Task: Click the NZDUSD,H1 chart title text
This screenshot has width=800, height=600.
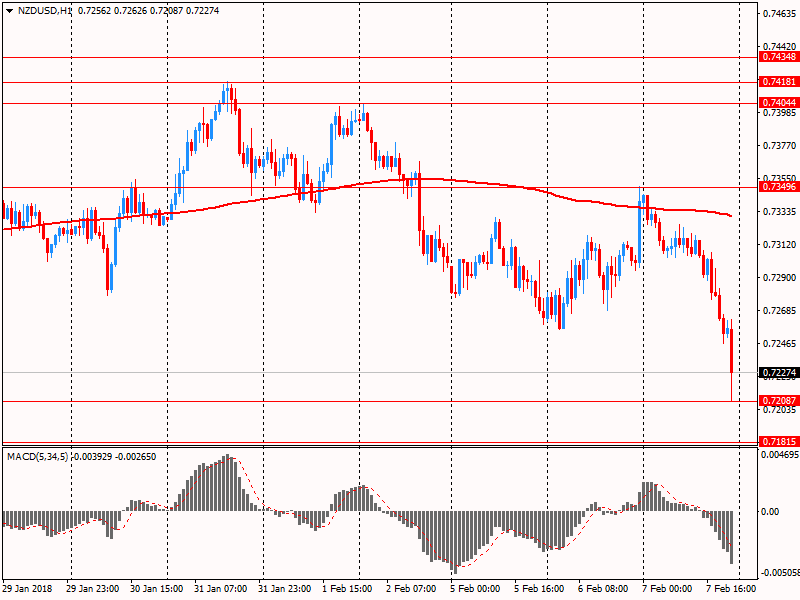Action: click(x=45, y=9)
